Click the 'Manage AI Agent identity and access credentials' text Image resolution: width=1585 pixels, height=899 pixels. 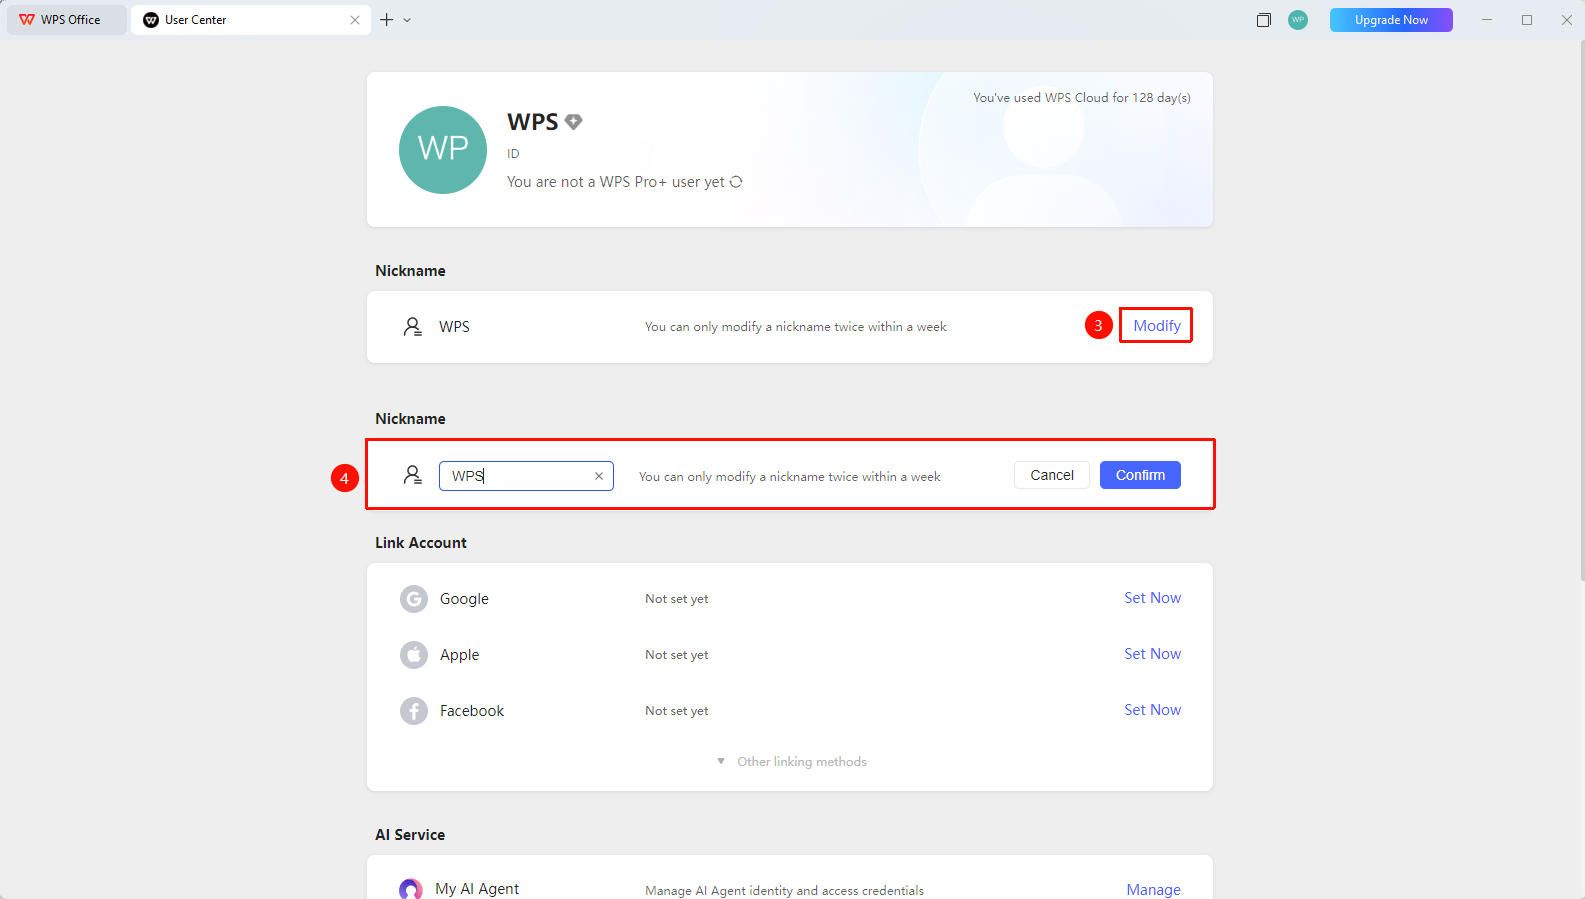click(784, 891)
